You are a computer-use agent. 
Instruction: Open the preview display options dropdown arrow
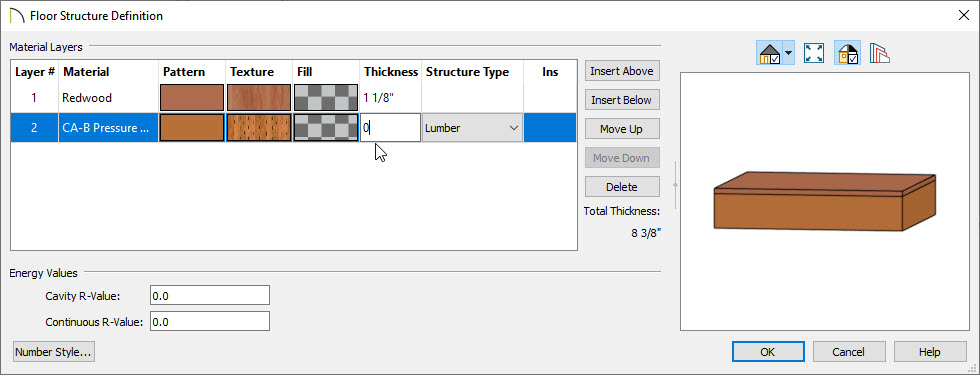tap(788, 53)
